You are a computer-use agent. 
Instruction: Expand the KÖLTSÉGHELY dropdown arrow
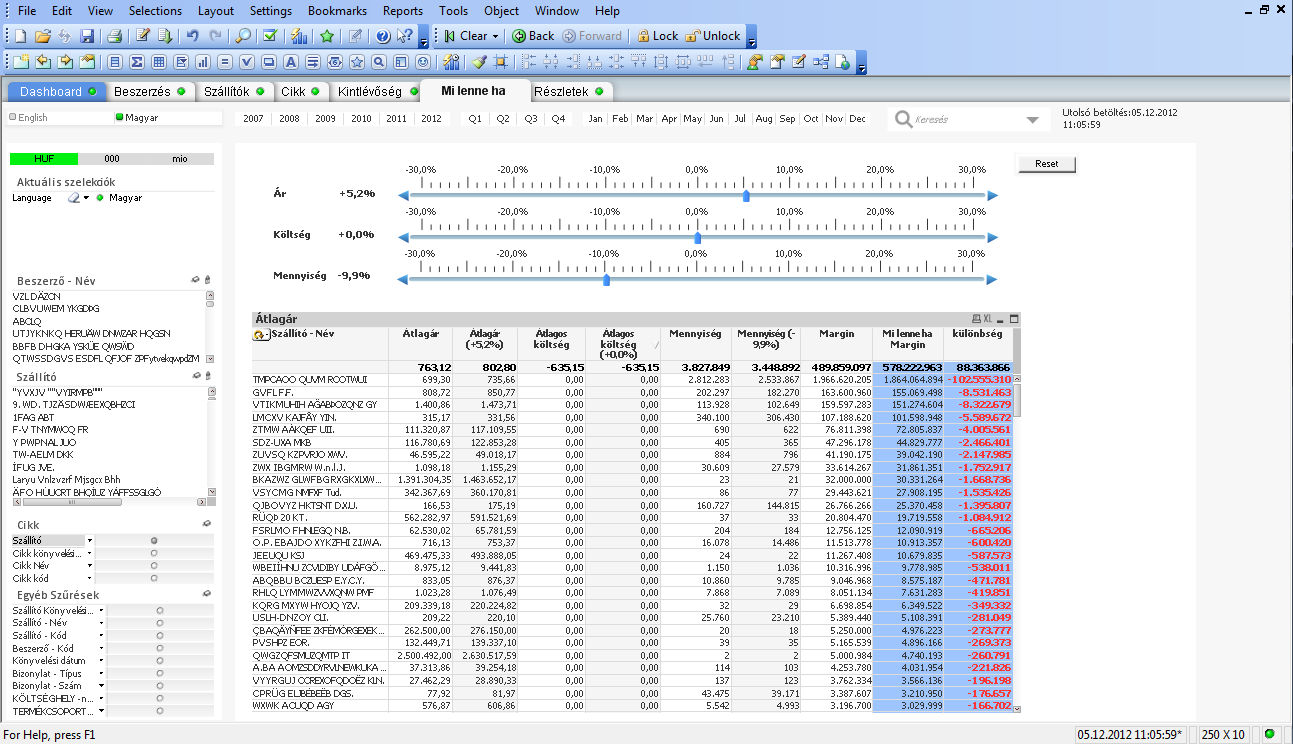(101, 699)
